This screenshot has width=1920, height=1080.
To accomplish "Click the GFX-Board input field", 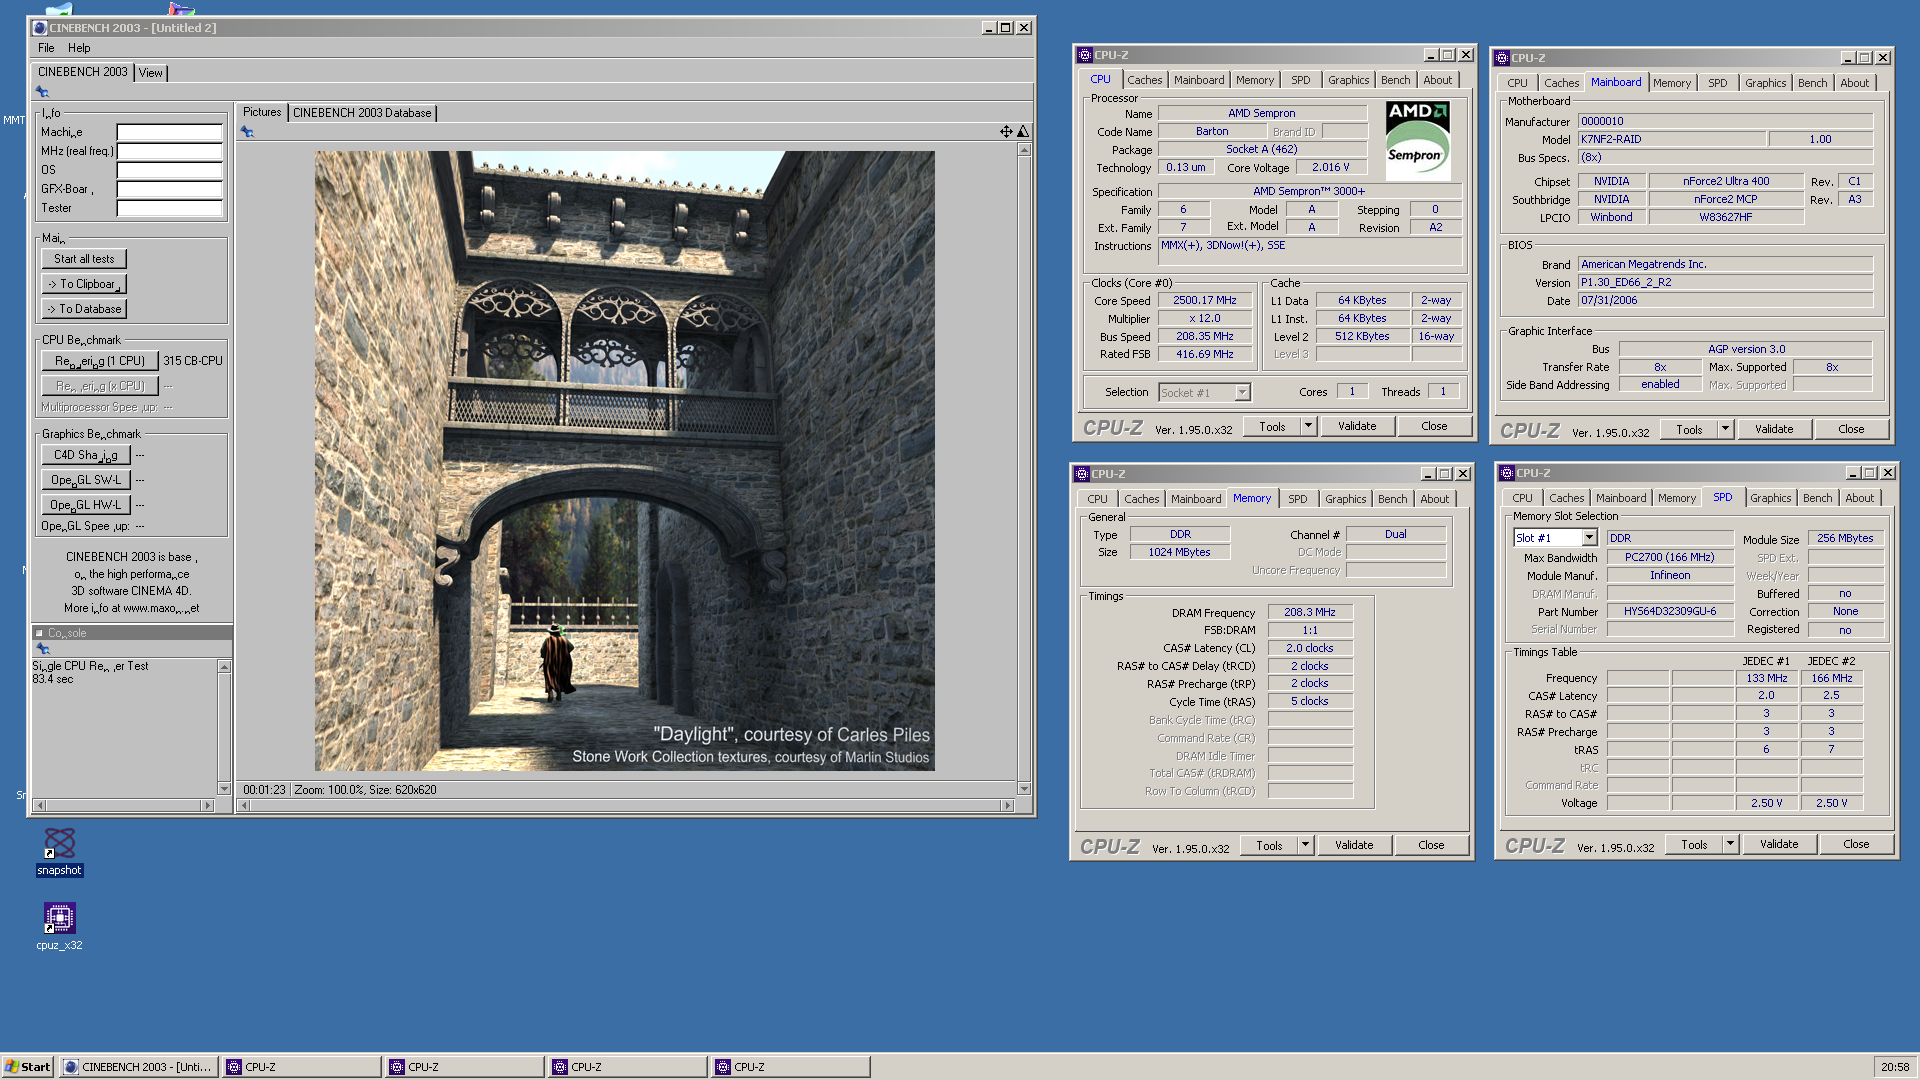I will pos(169,189).
